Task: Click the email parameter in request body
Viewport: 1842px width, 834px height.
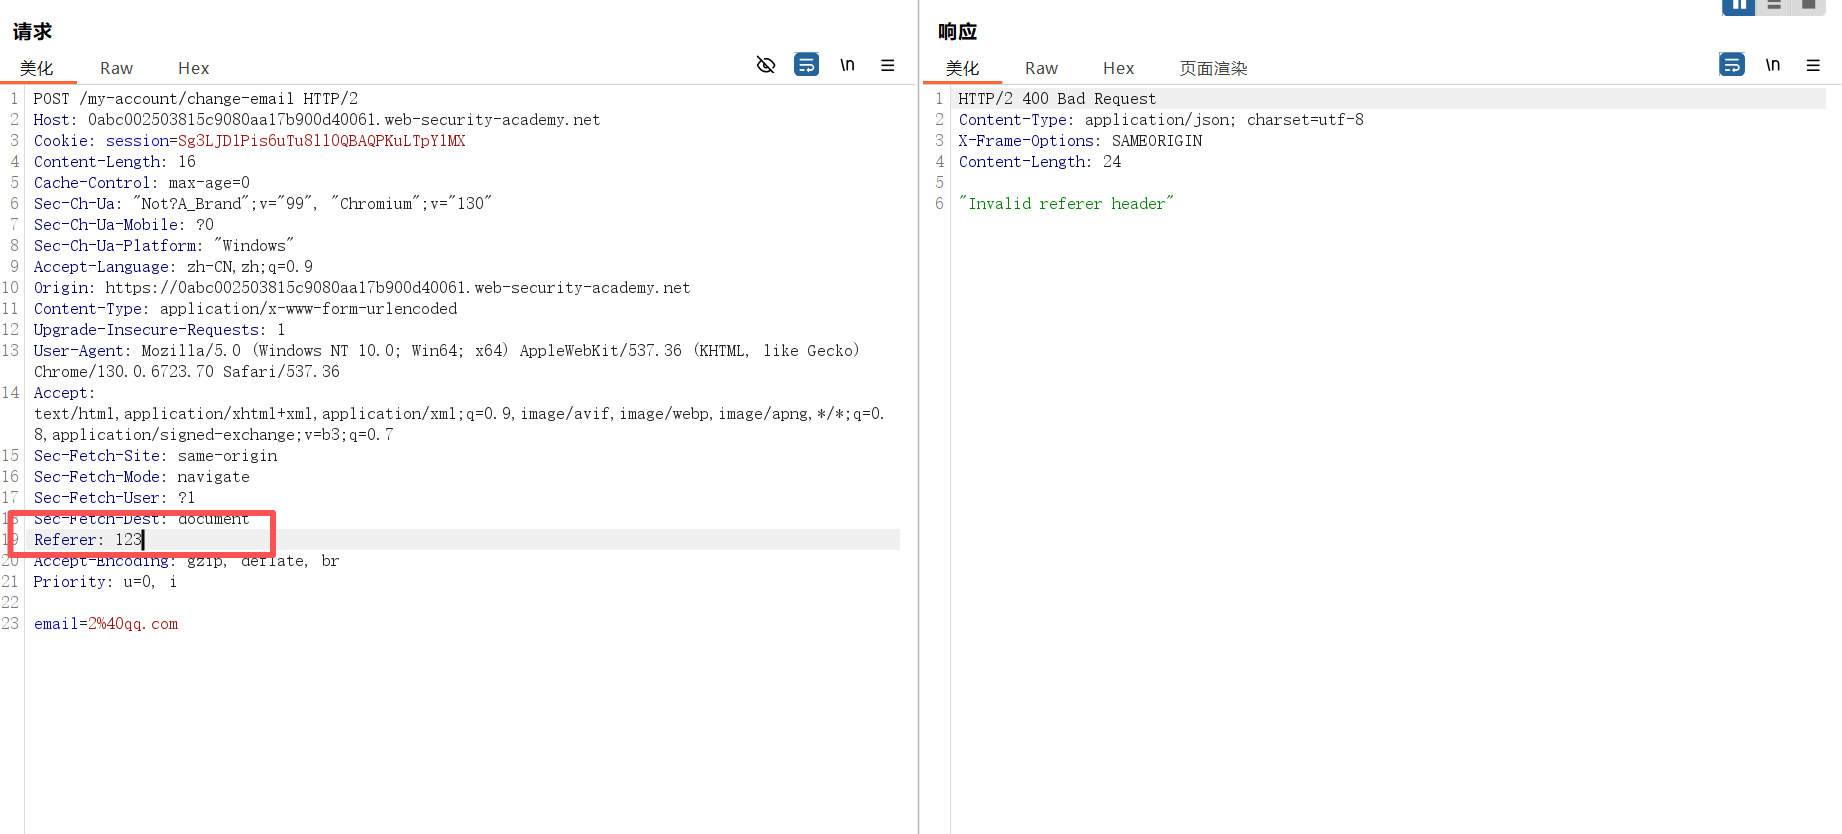Action: (106, 624)
